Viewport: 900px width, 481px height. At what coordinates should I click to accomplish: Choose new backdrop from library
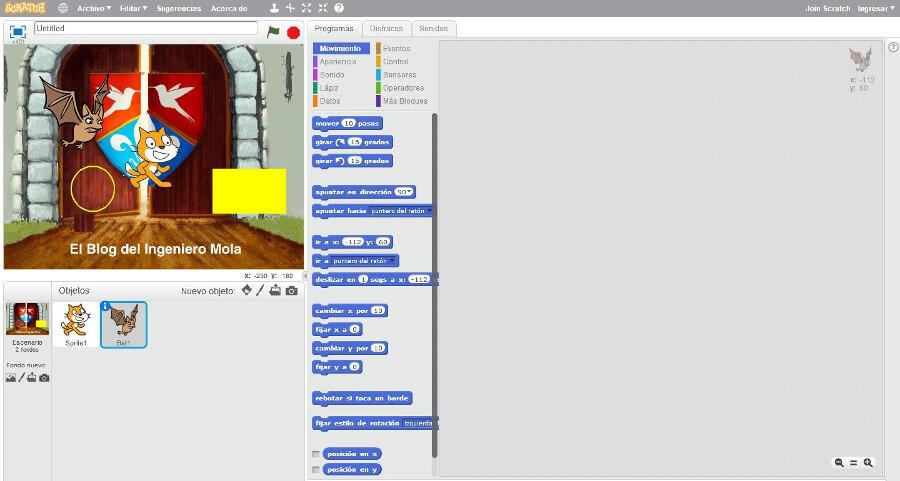point(10,378)
